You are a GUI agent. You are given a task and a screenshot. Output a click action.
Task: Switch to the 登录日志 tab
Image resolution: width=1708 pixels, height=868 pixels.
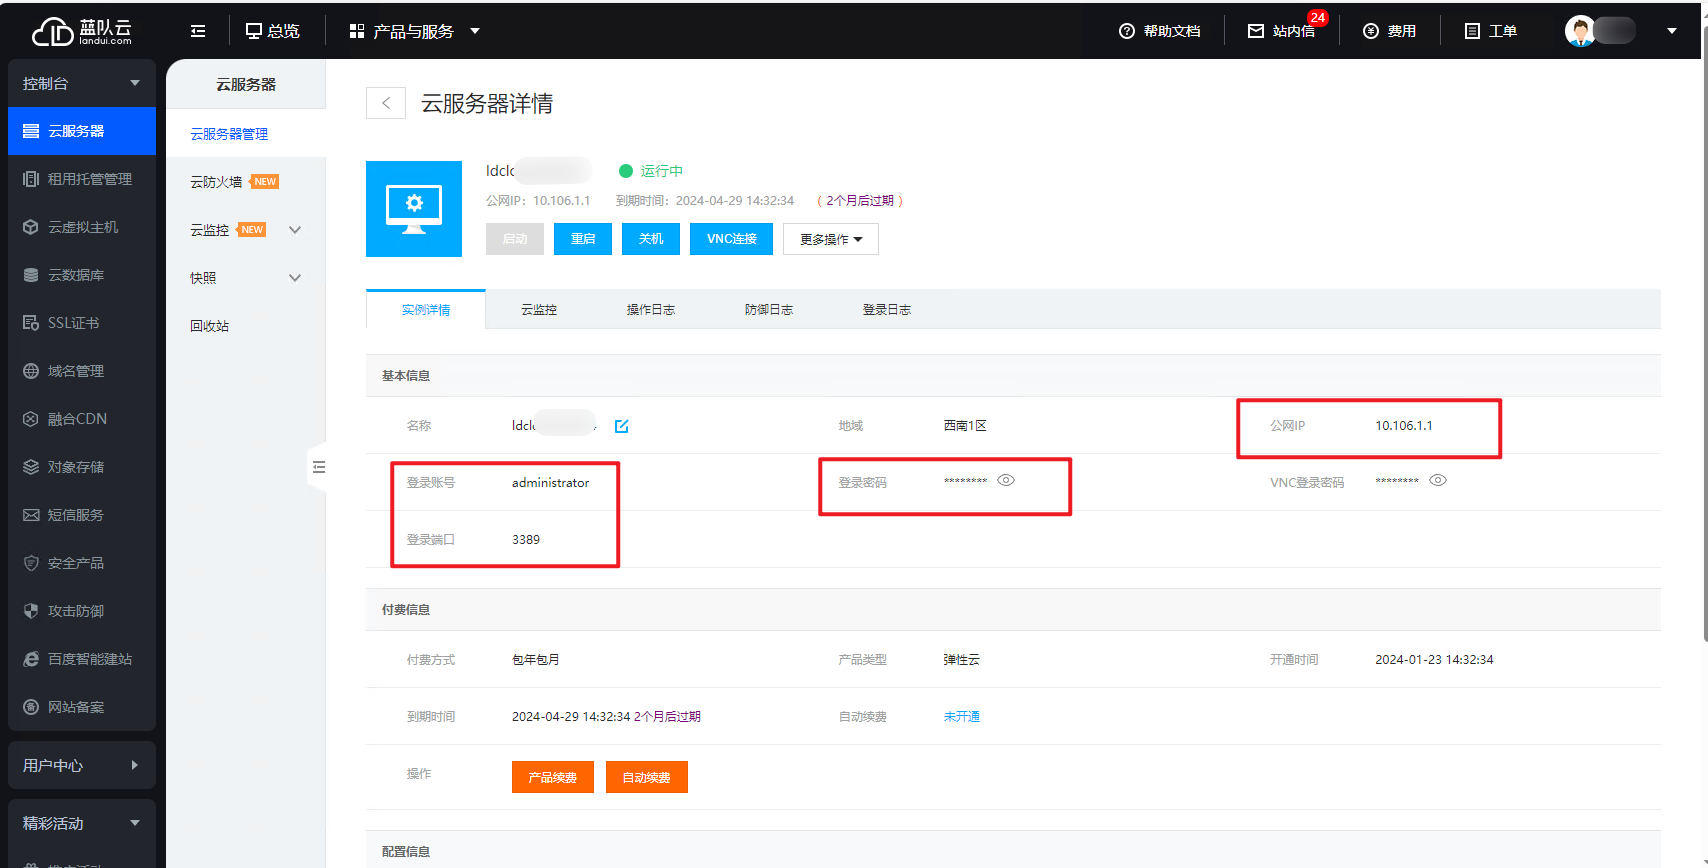click(x=886, y=310)
